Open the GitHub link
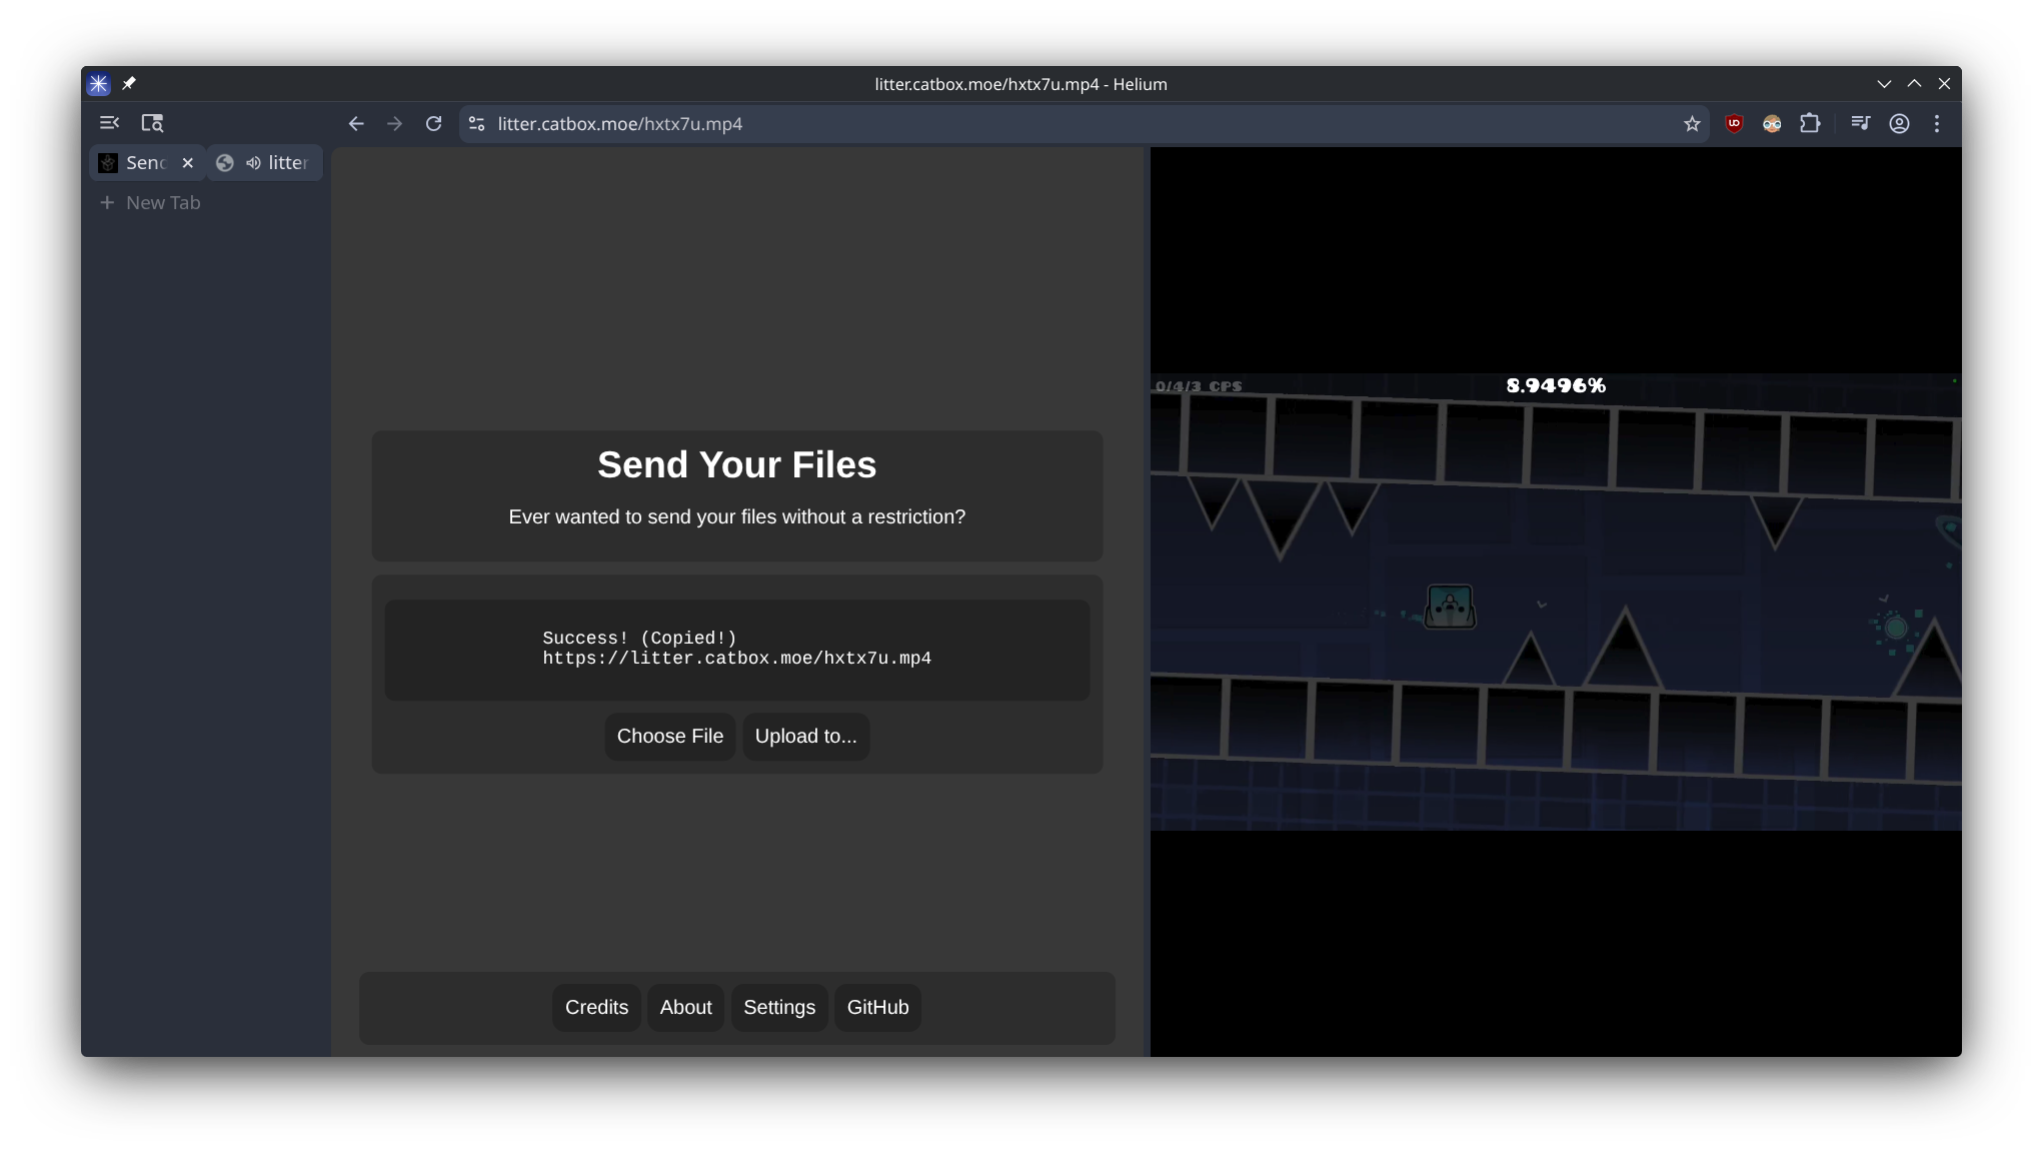 pyautogui.click(x=877, y=1007)
